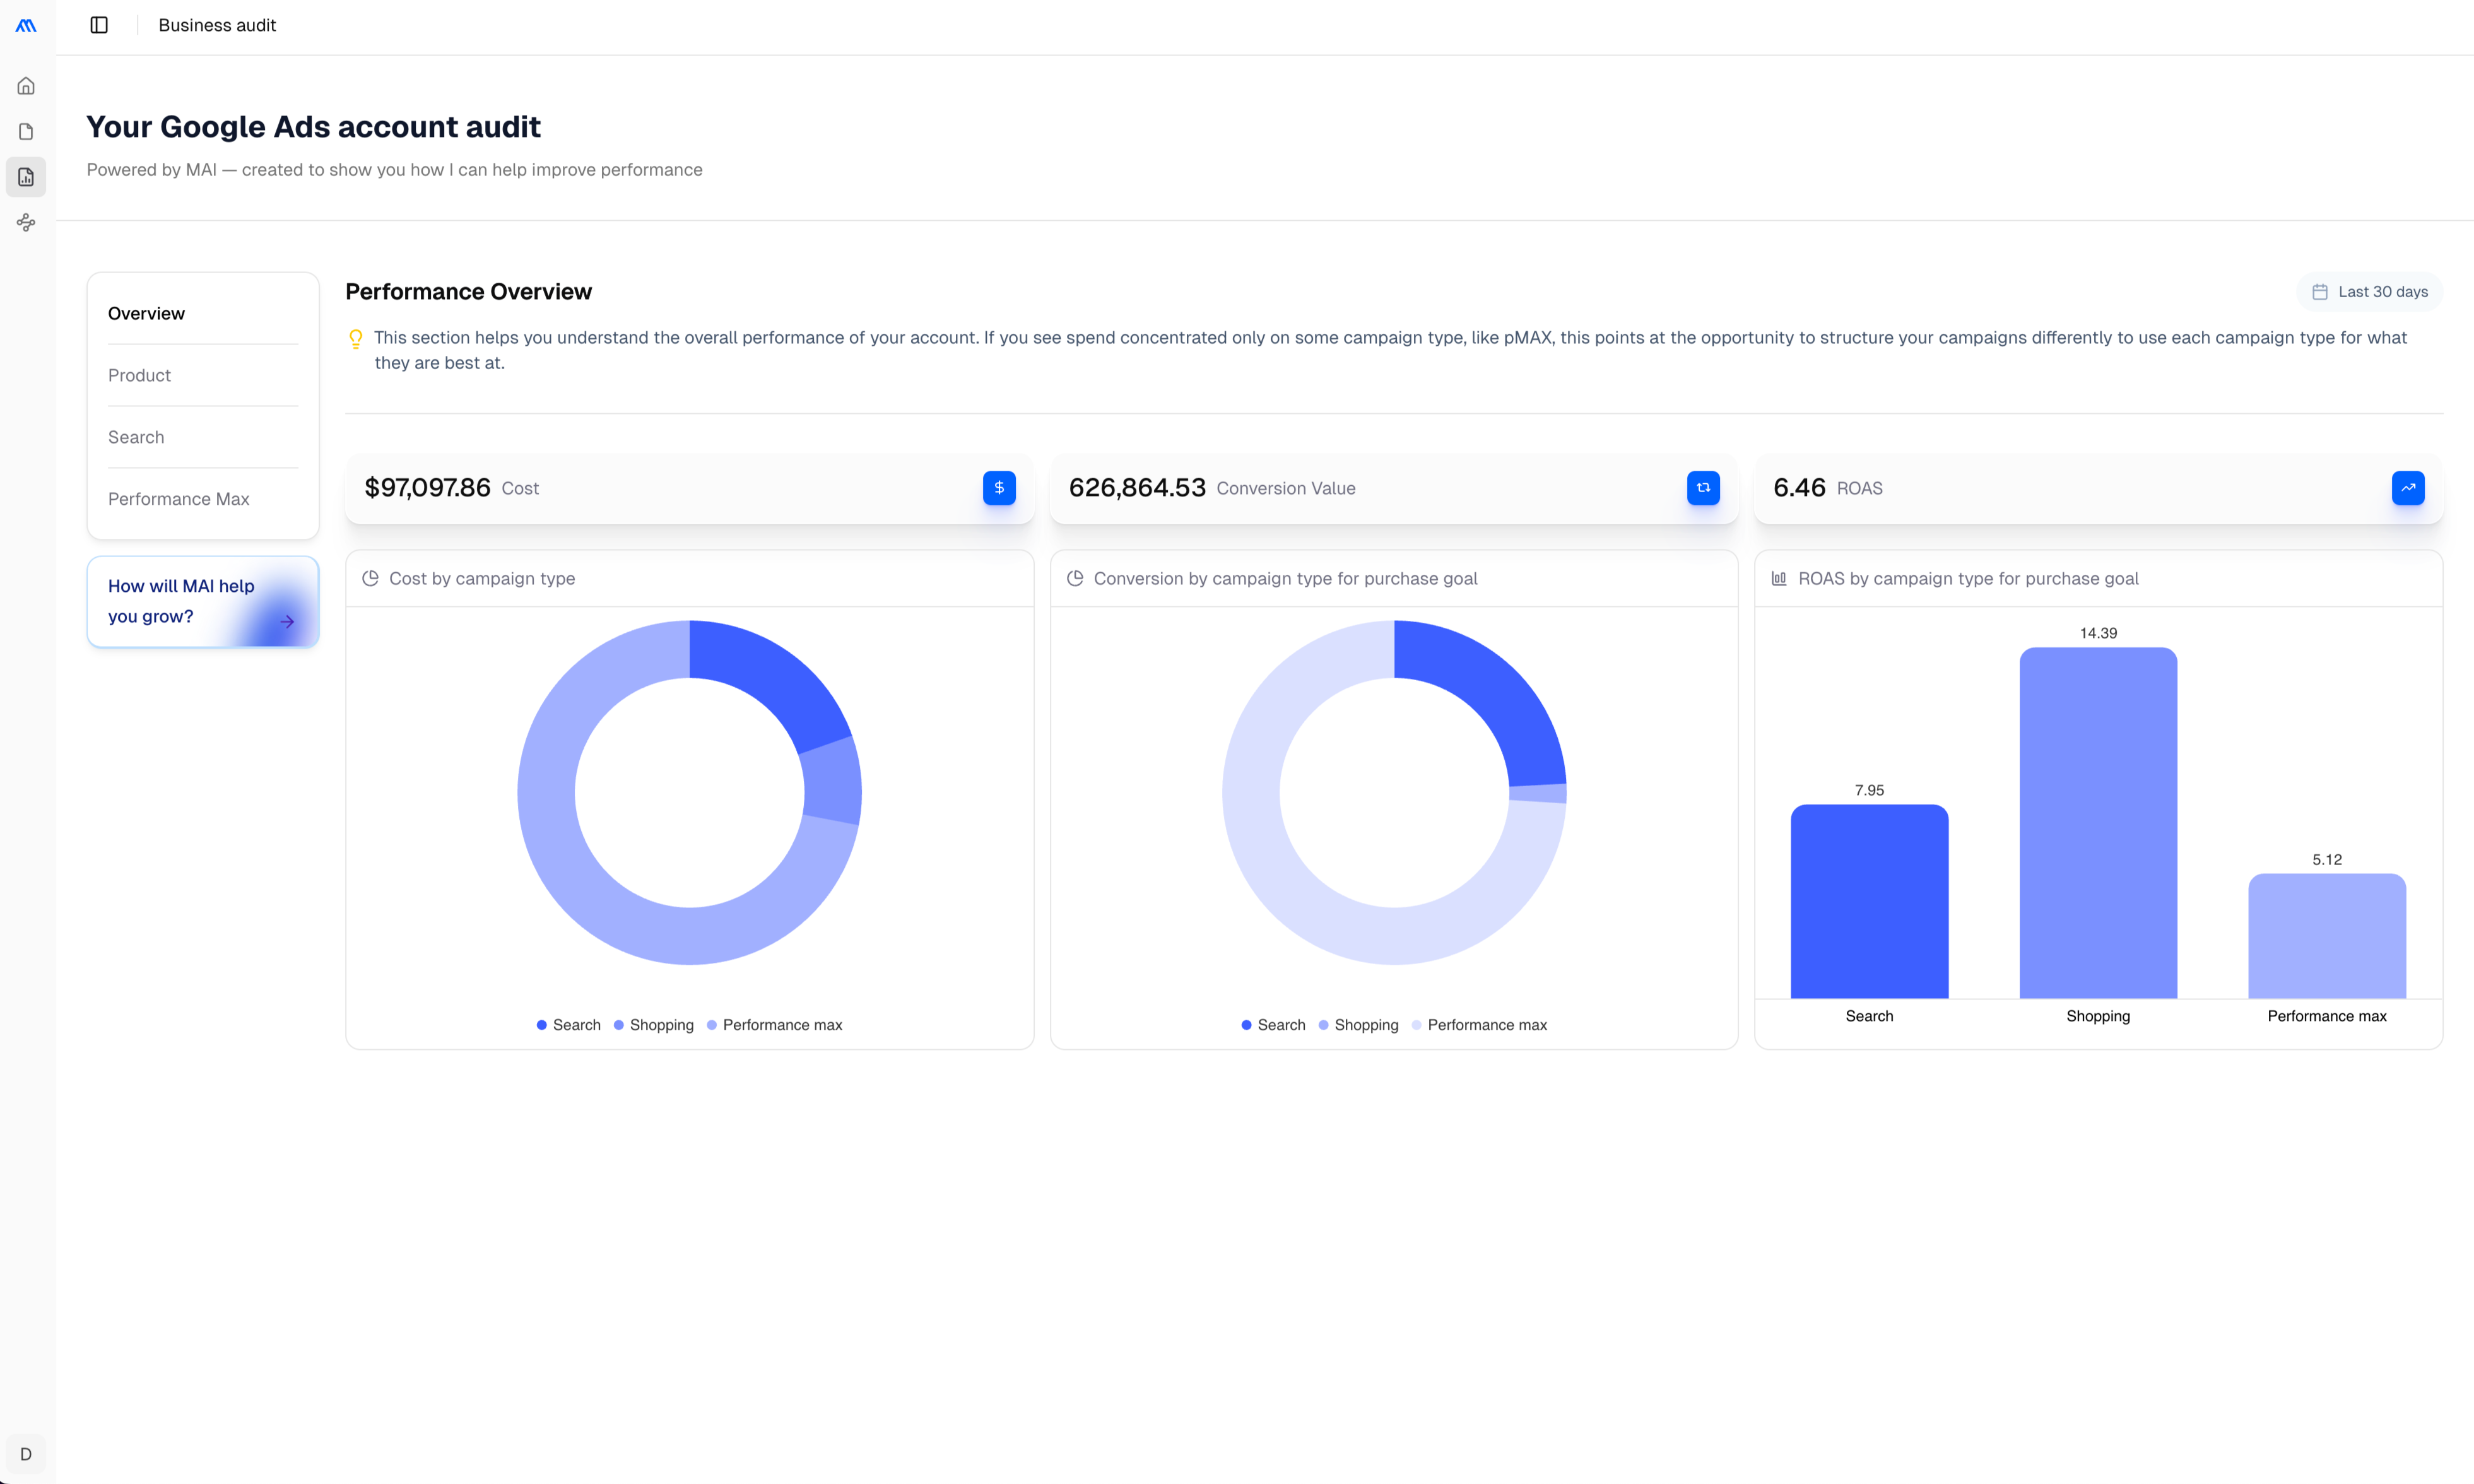Click the ROAS trend arrow icon
2474x1484 pixels.
point(2407,488)
